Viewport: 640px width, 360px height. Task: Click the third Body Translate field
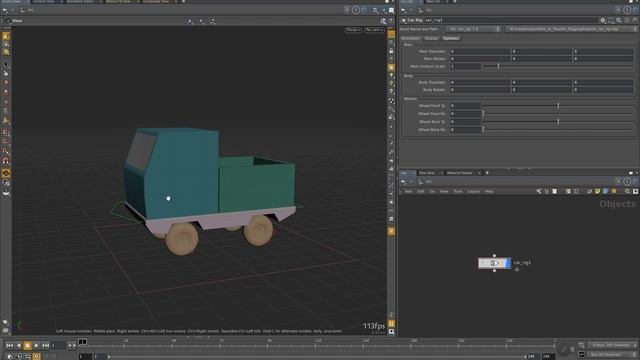click(x=604, y=82)
